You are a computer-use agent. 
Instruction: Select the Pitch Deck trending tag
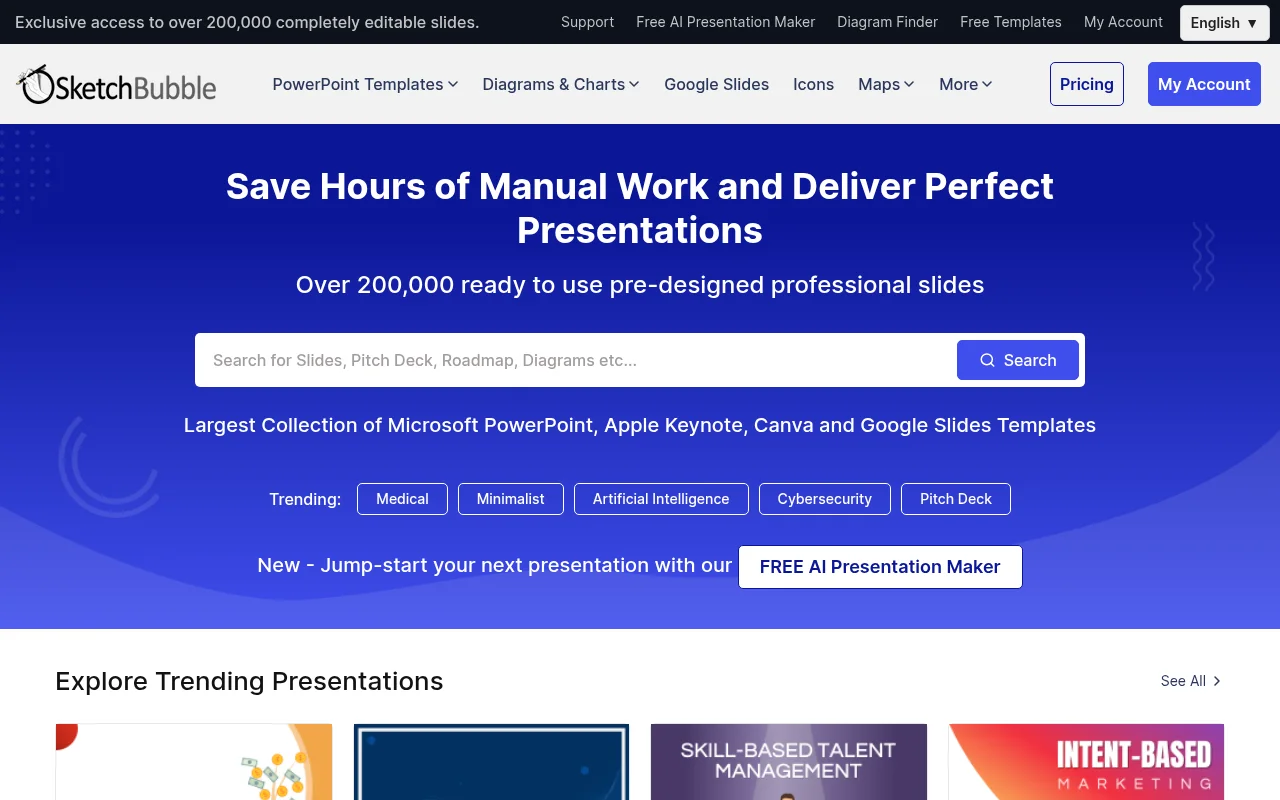click(955, 499)
